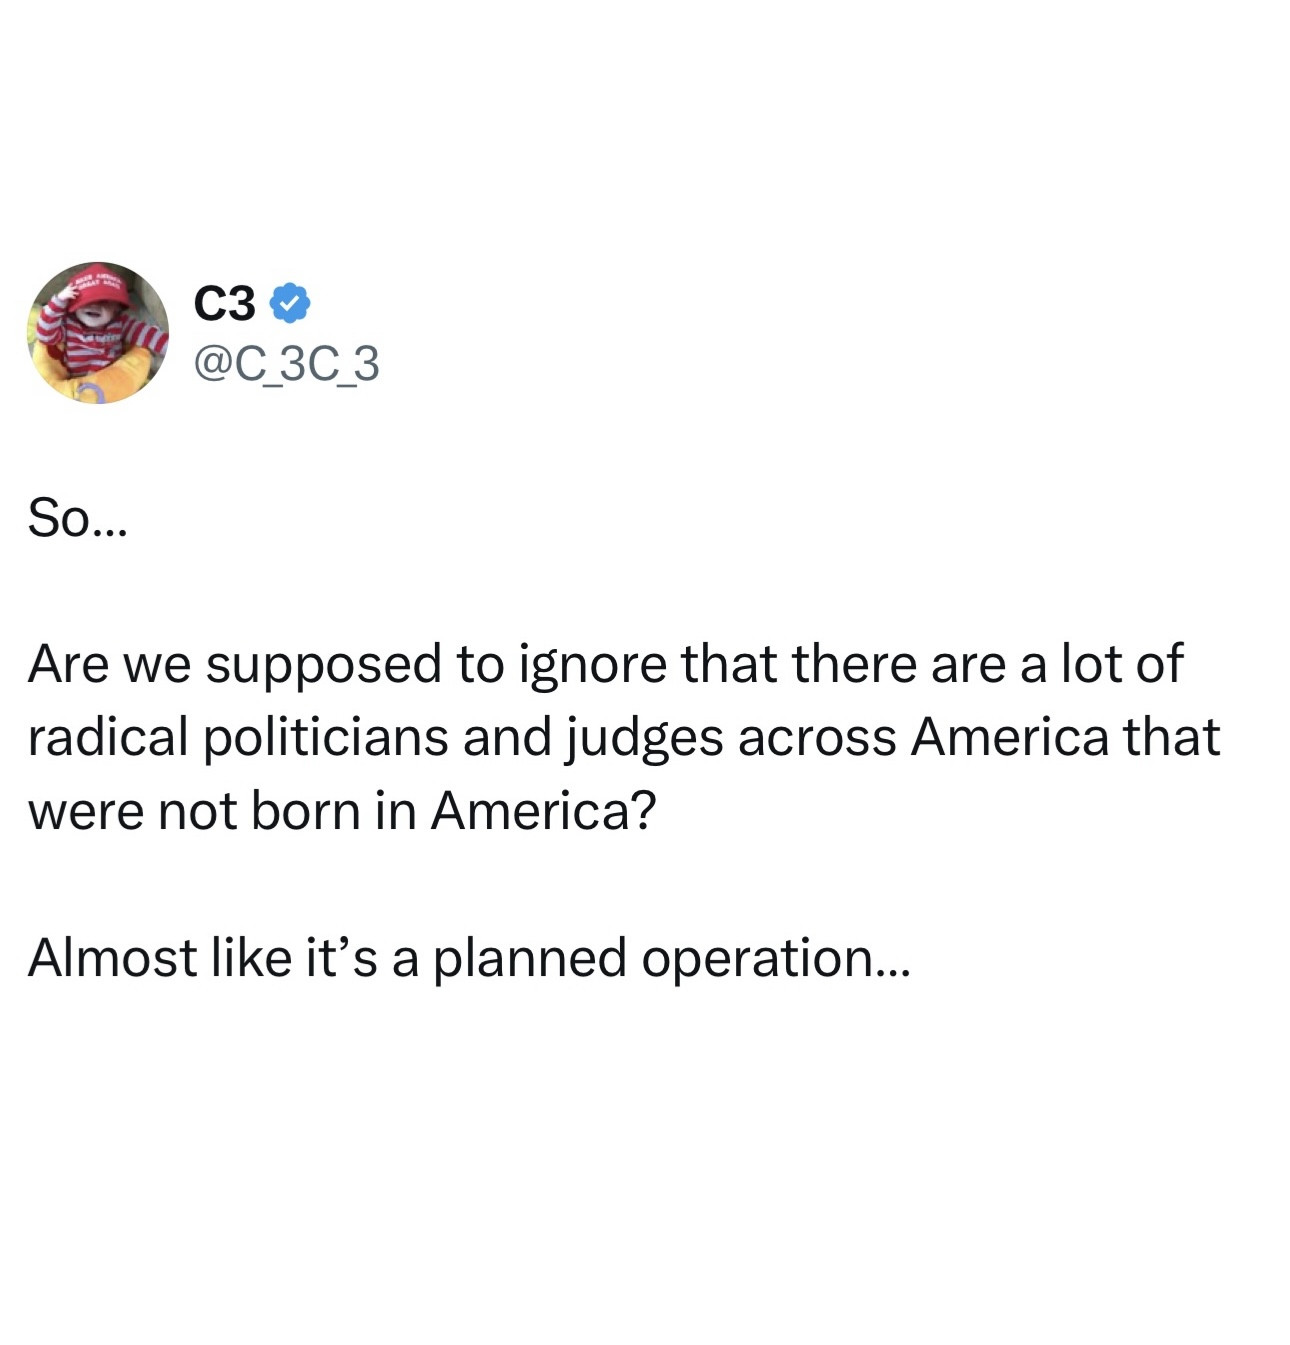
Task: Click "Almost like it's a planned operation..."
Action: pos(469,957)
